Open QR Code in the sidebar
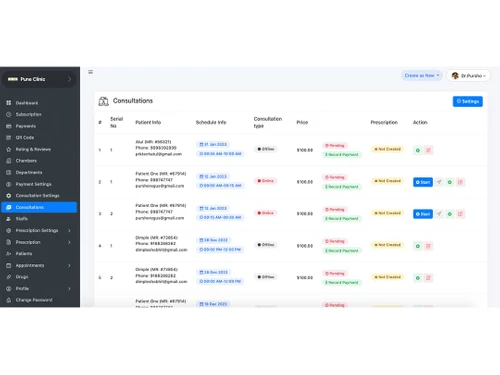The image size is (500, 375). point(25,138)
